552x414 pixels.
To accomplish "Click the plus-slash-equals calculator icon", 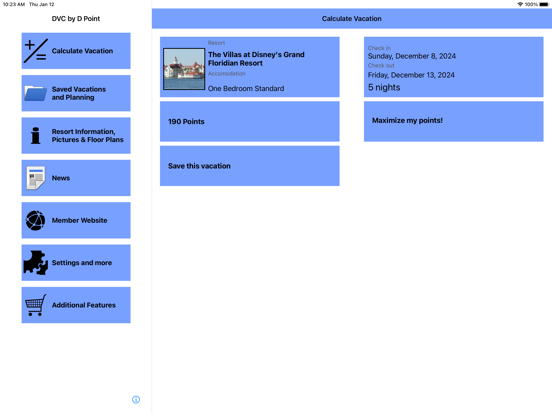I will point(36,51).
